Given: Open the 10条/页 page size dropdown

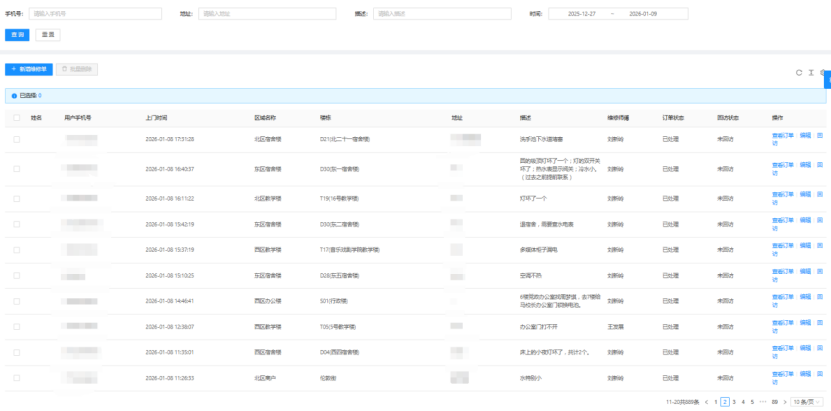Looking at the screenshot, I should click(x=808, y=401).
